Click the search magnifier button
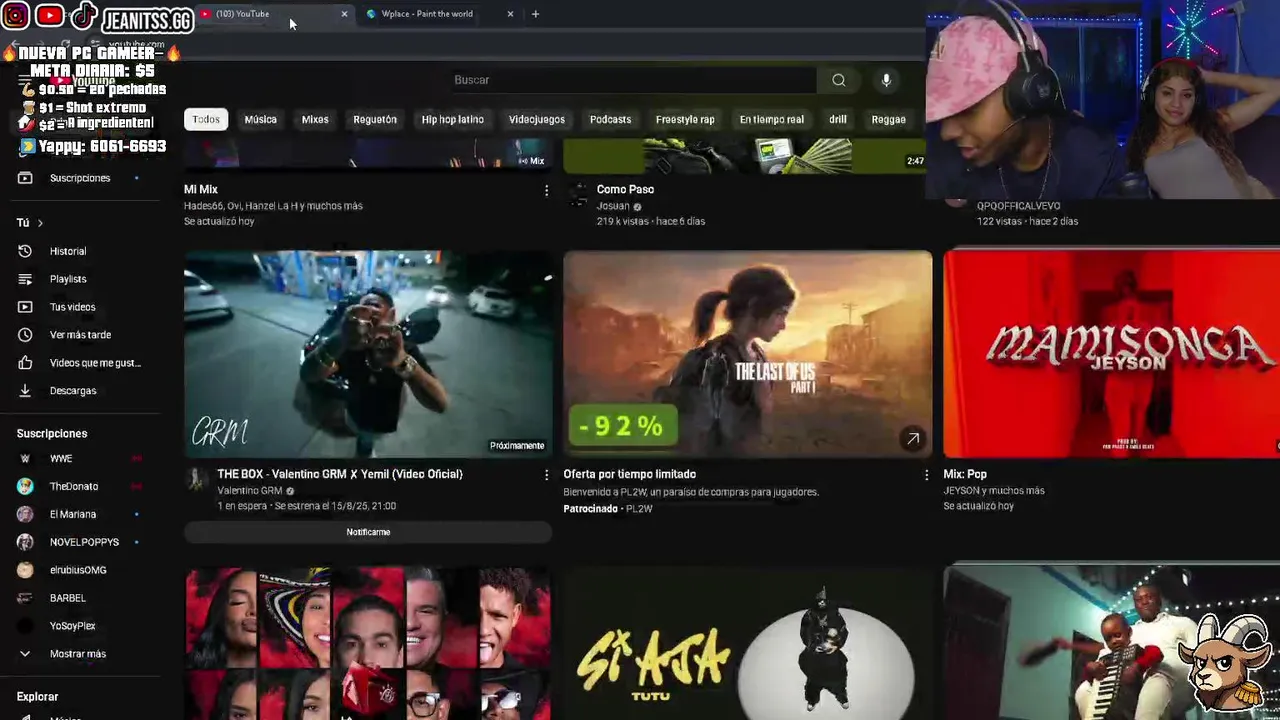 click(839, 80)
